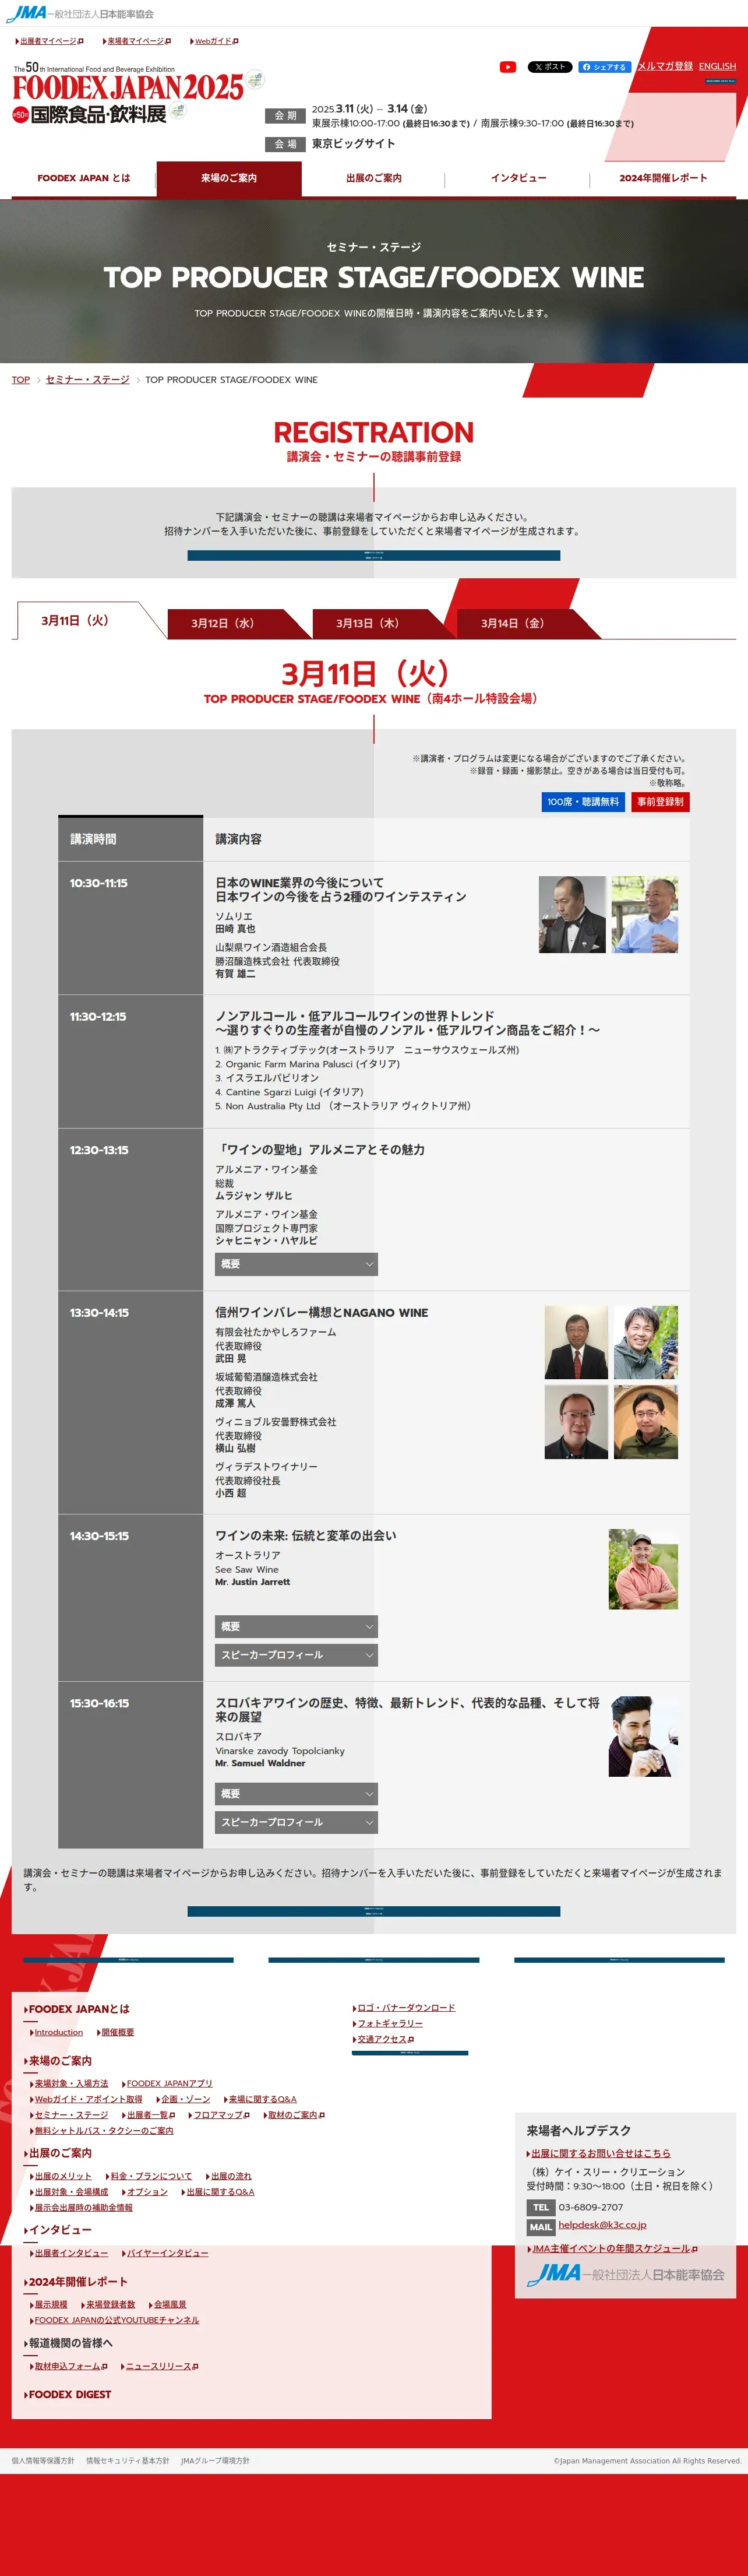Viewport: 748px width, 2576px height.
Task: Open the FOODEX JAPANアプリ footer link
Action: [168, 2084]
